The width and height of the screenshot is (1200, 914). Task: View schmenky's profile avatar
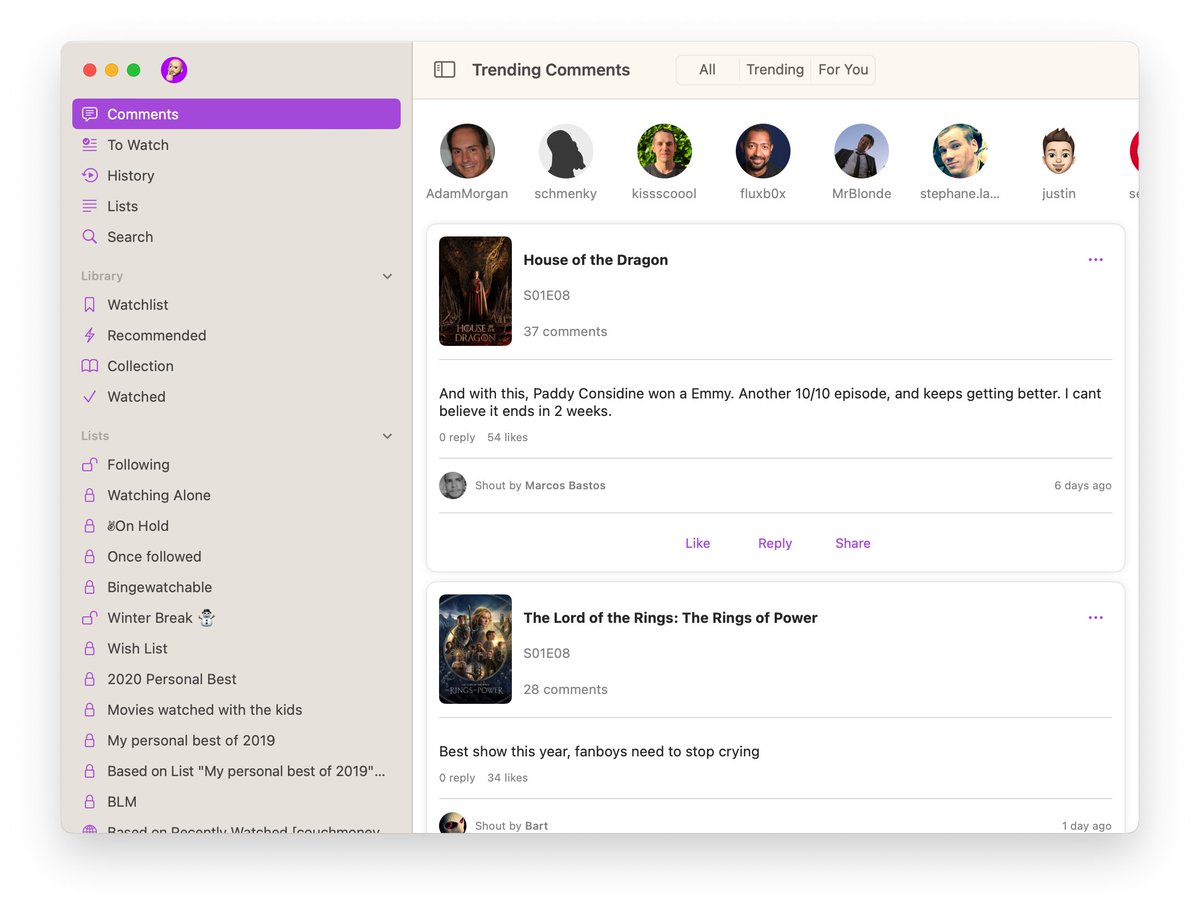[x=566, y=151]
